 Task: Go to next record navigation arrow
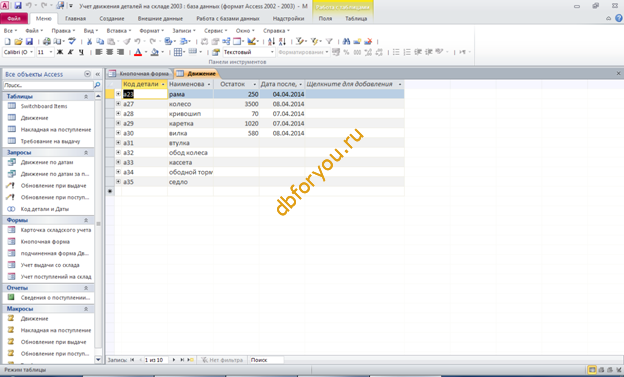[x=174, y=360]
